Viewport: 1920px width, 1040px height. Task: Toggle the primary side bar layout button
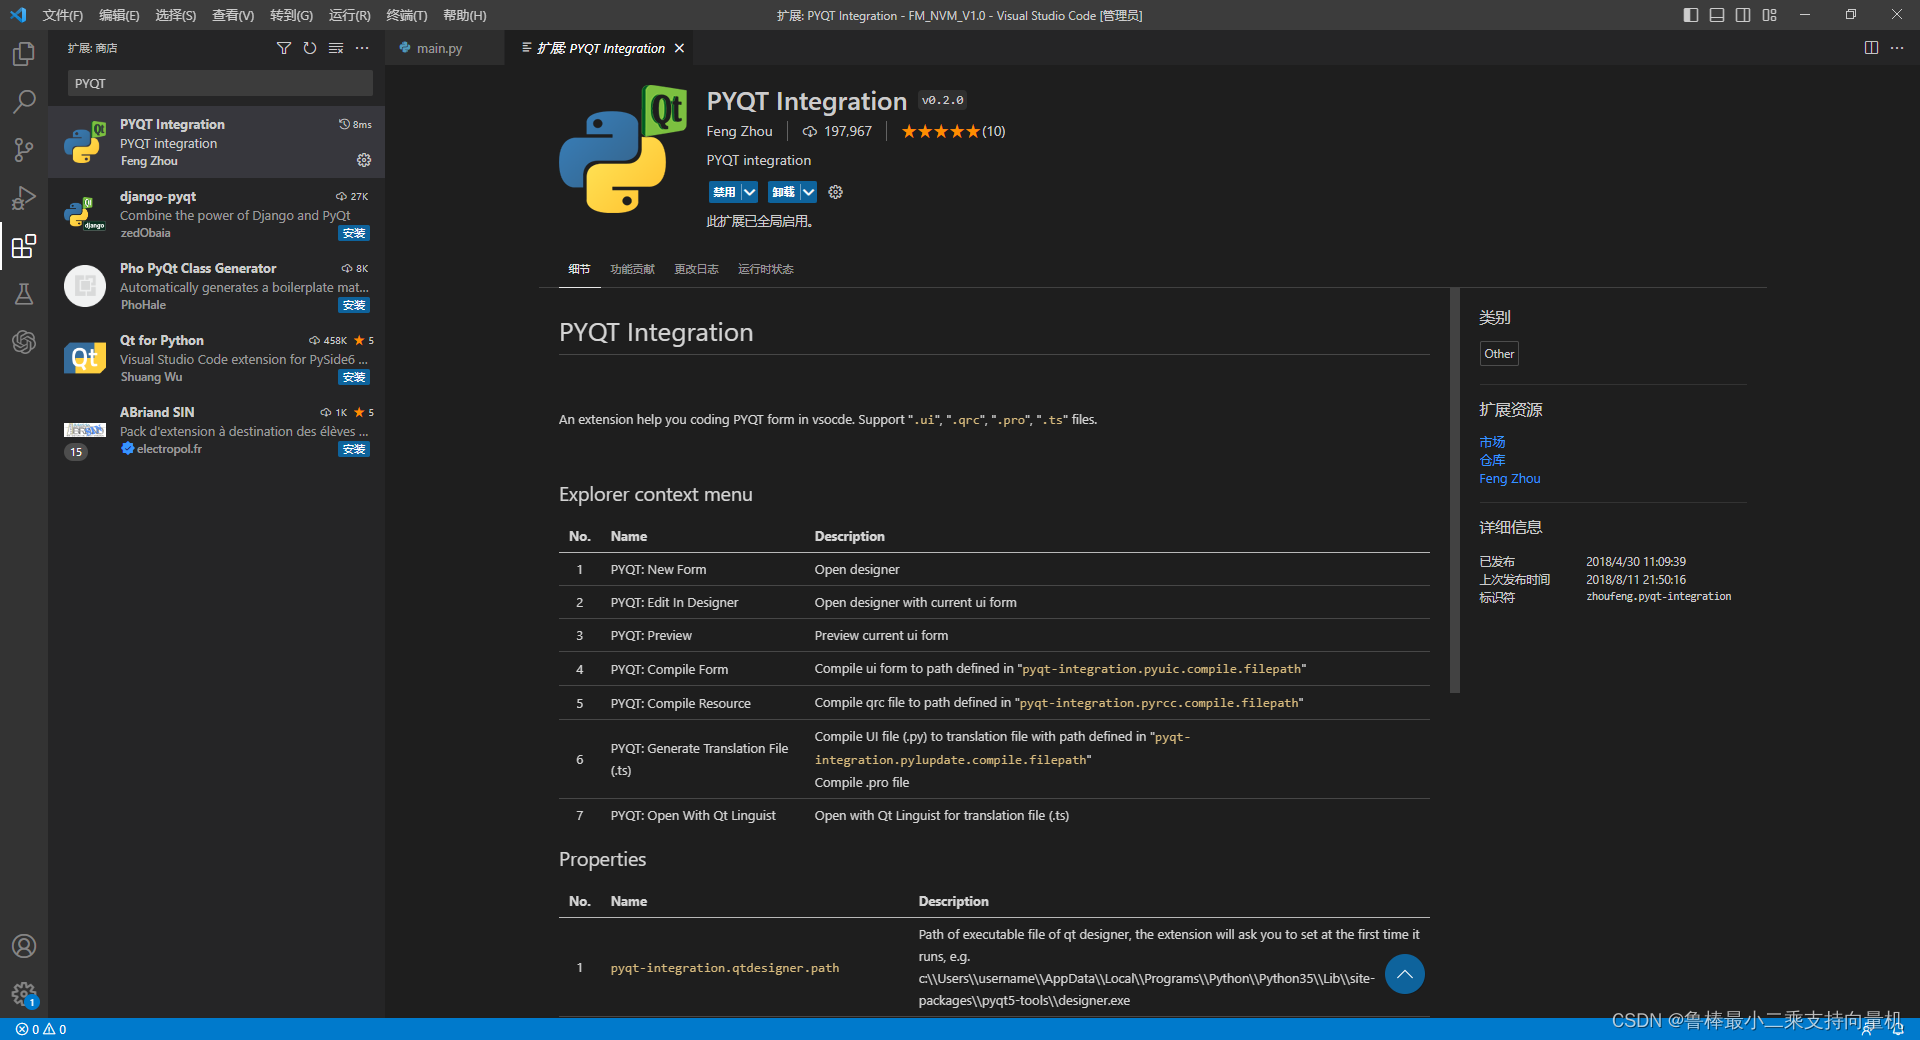point(1691,15)
